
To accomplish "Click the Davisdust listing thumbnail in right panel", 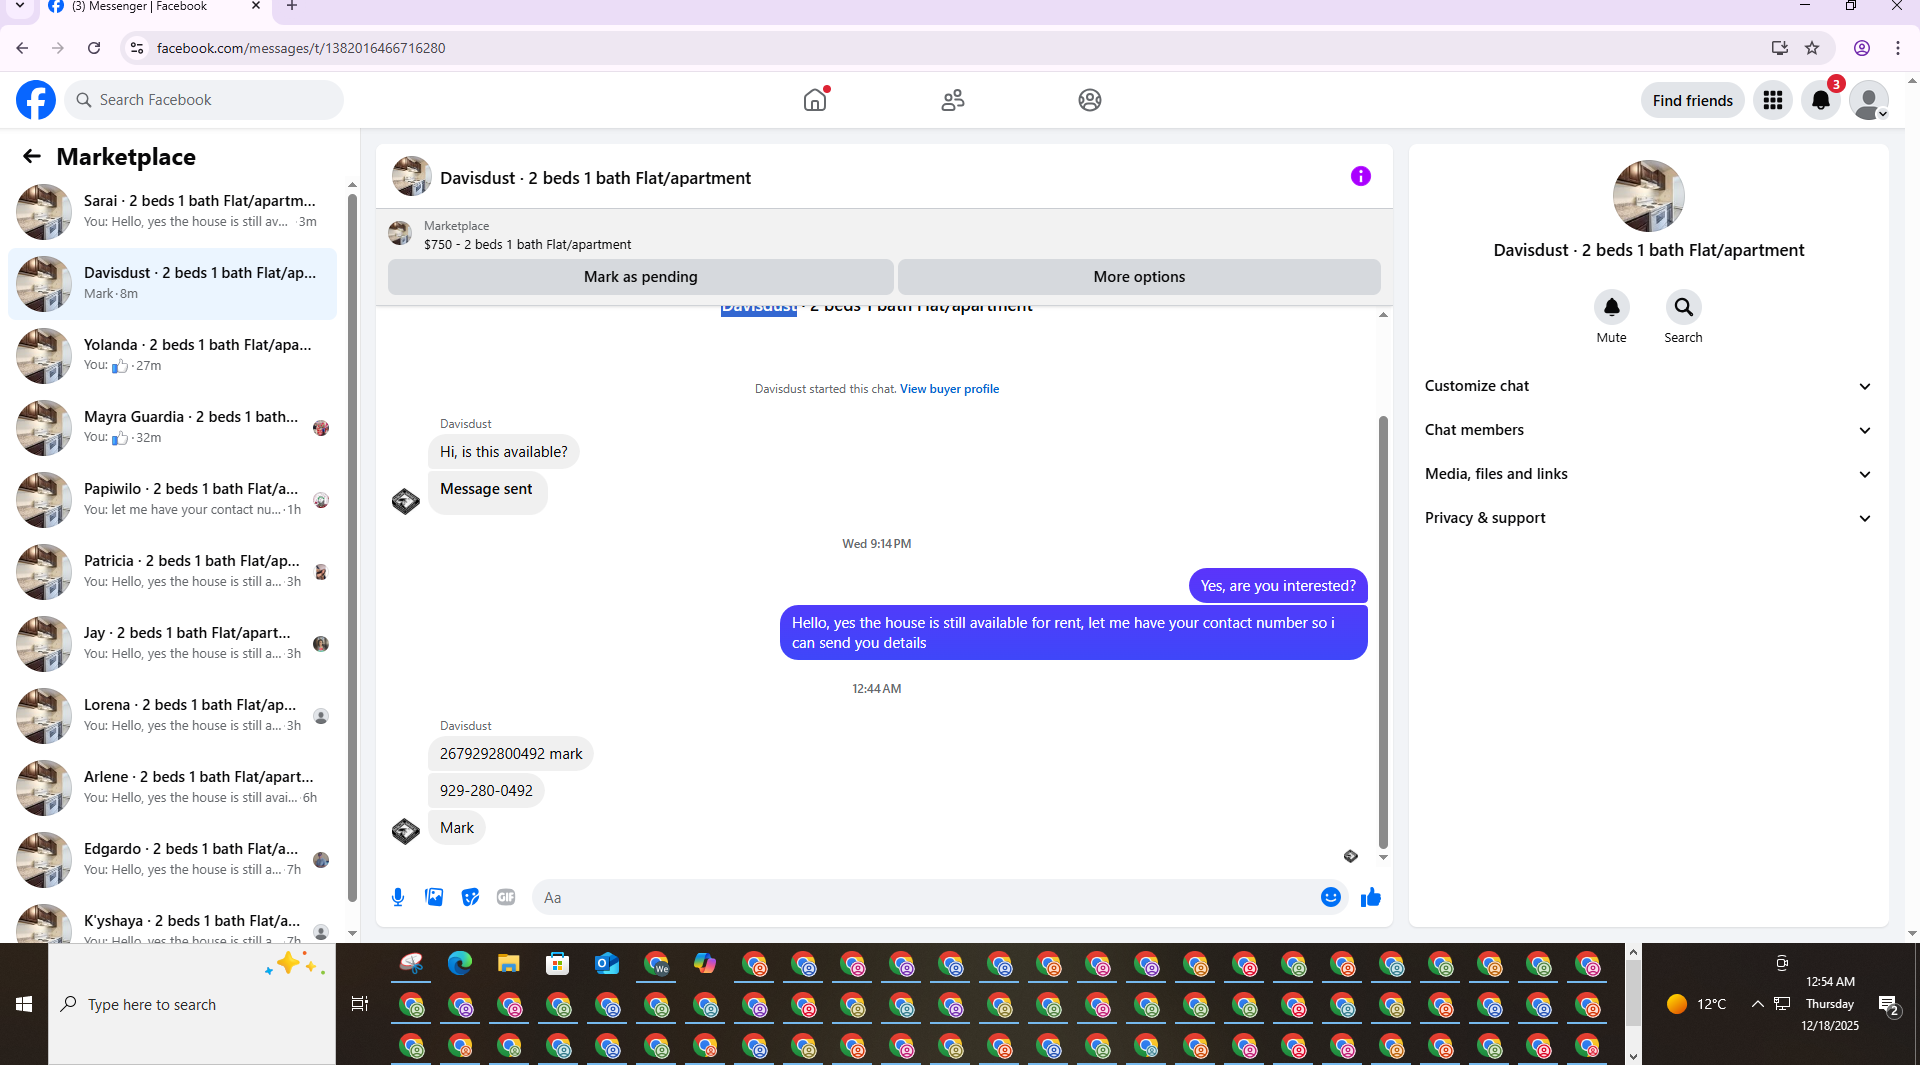I will click(x=1648, y=196).
